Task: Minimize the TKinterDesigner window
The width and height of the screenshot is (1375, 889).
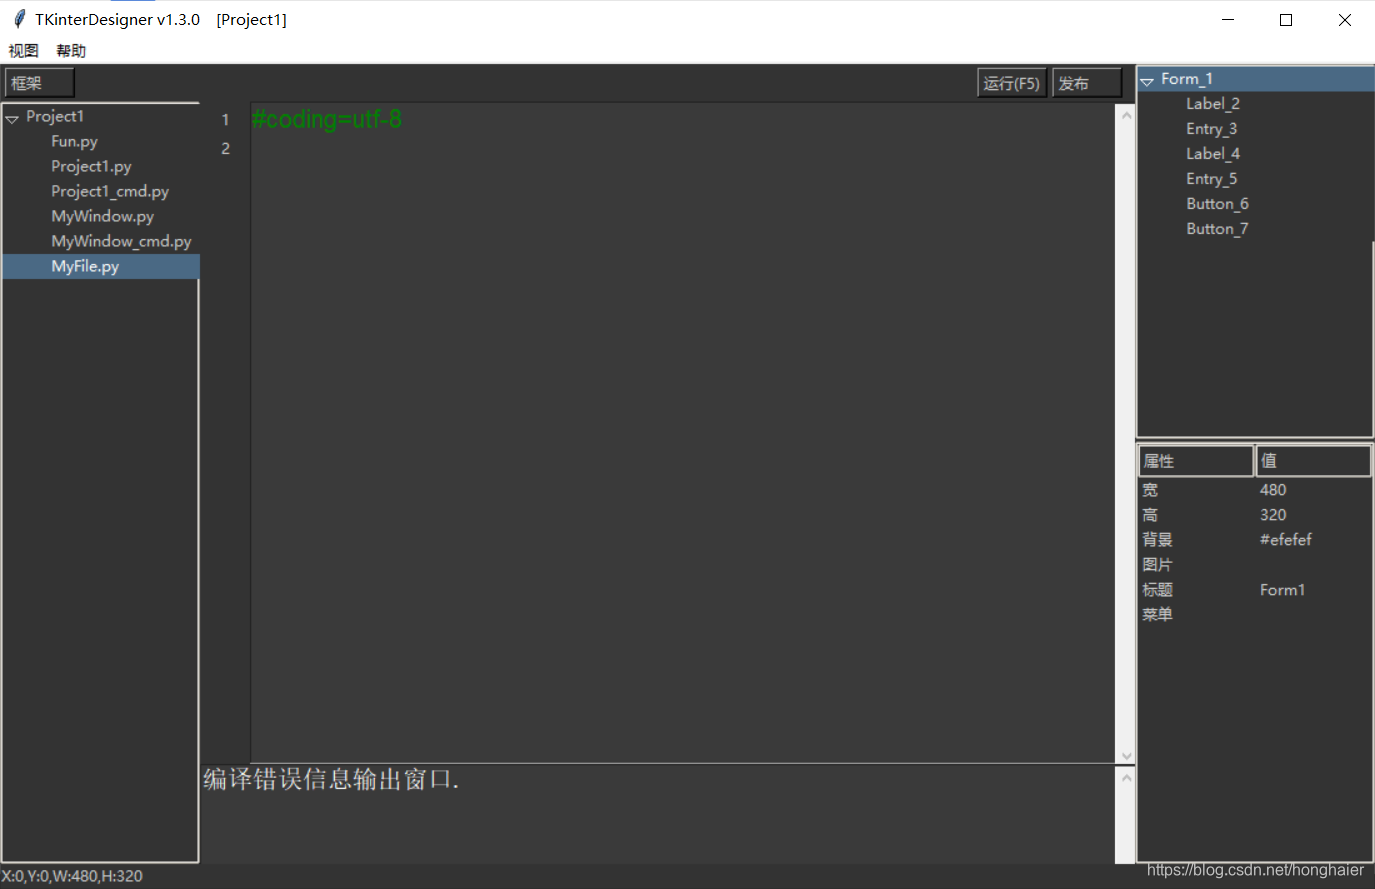Action: (x=1228, y=20)
